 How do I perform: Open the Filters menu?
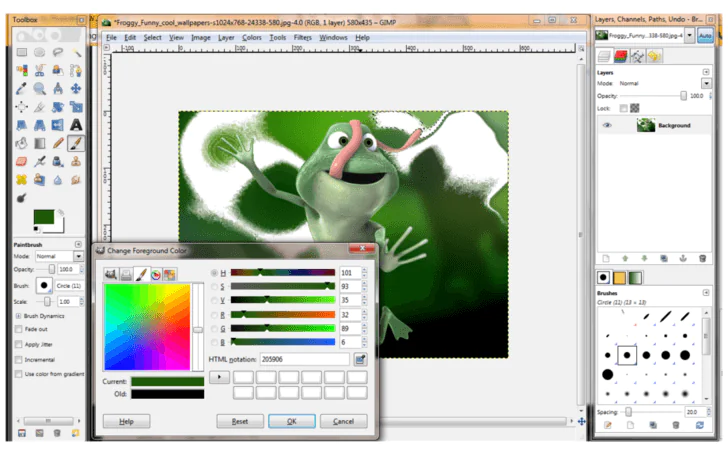[302, 37]
